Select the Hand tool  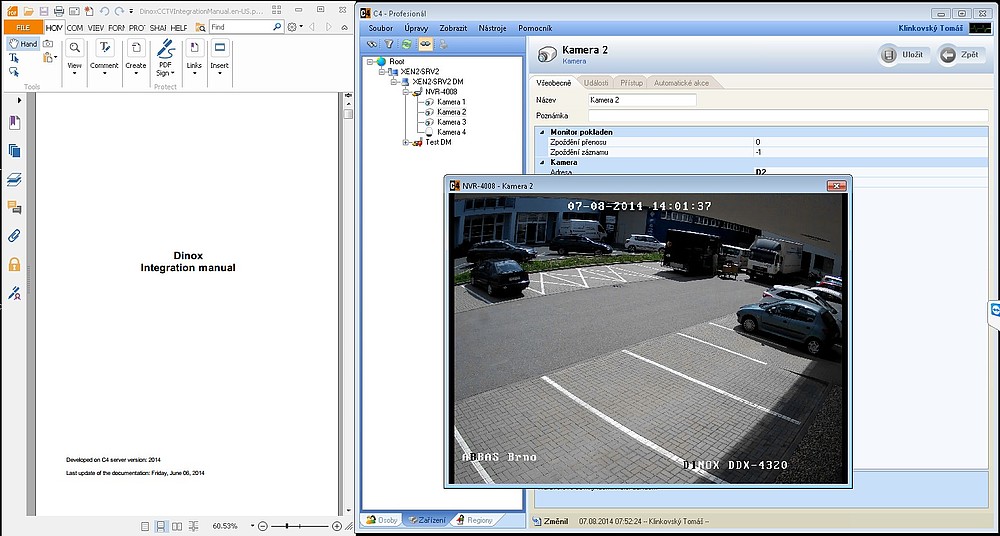23,44
